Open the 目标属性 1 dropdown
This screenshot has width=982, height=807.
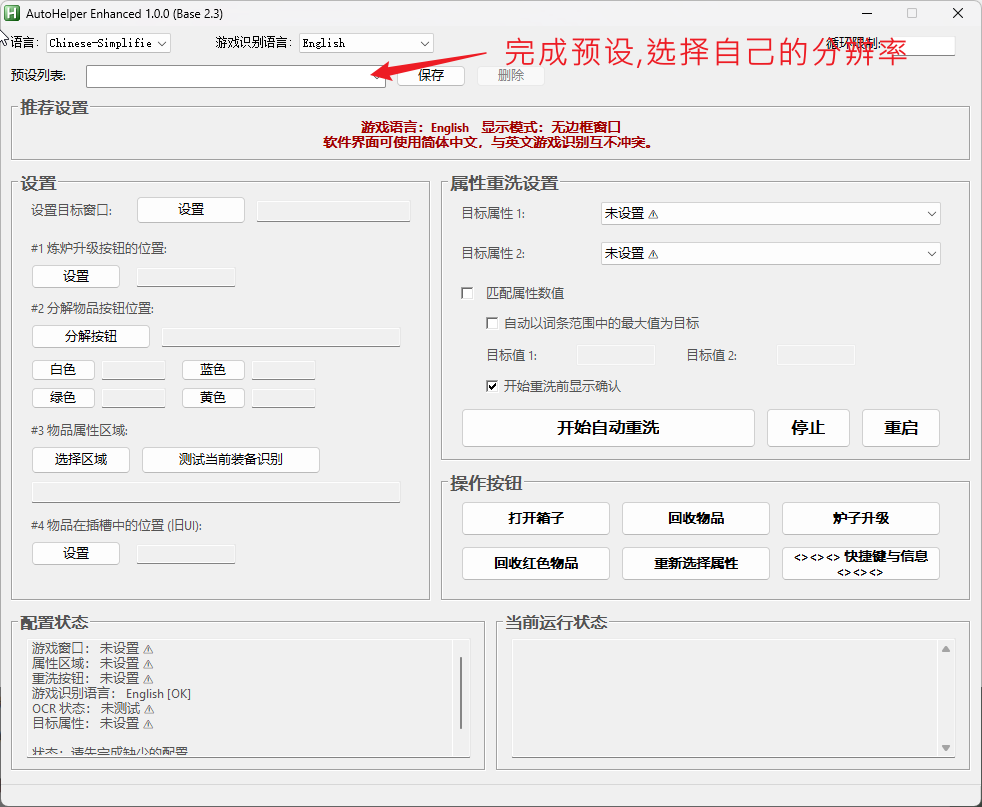click(770, 213)
